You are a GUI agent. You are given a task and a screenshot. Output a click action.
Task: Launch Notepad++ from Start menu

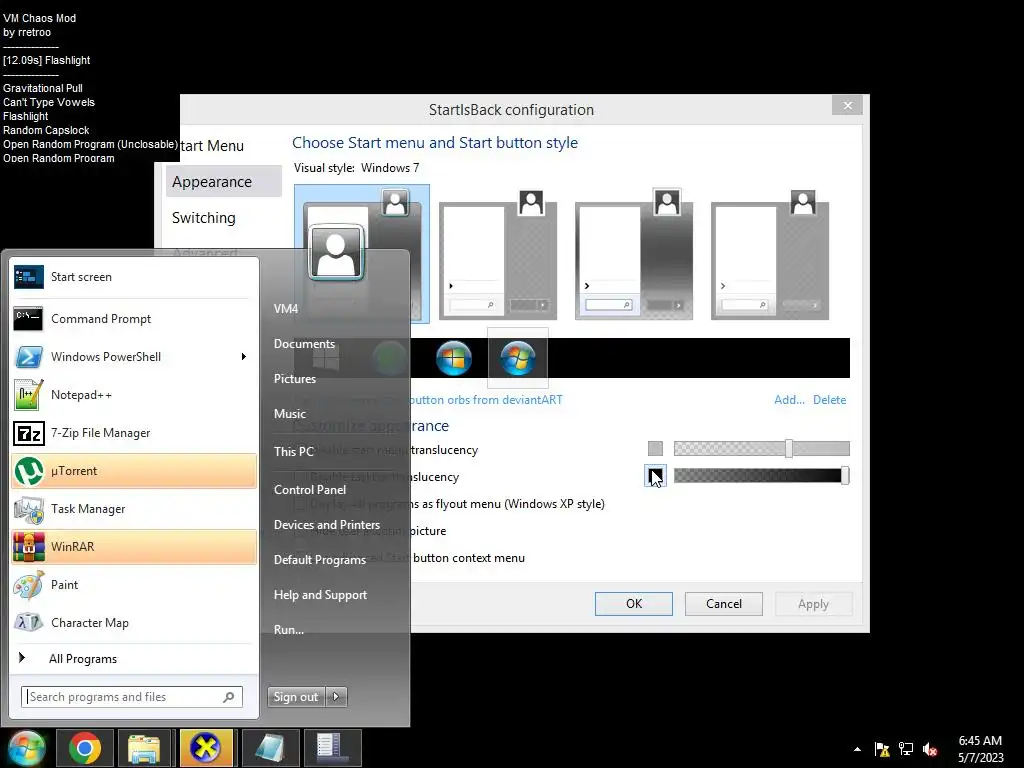[x=134, y=394]
